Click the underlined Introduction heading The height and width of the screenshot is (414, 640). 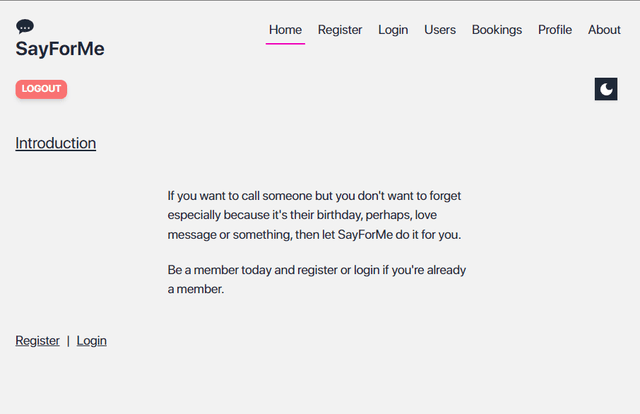coord(56,143)
